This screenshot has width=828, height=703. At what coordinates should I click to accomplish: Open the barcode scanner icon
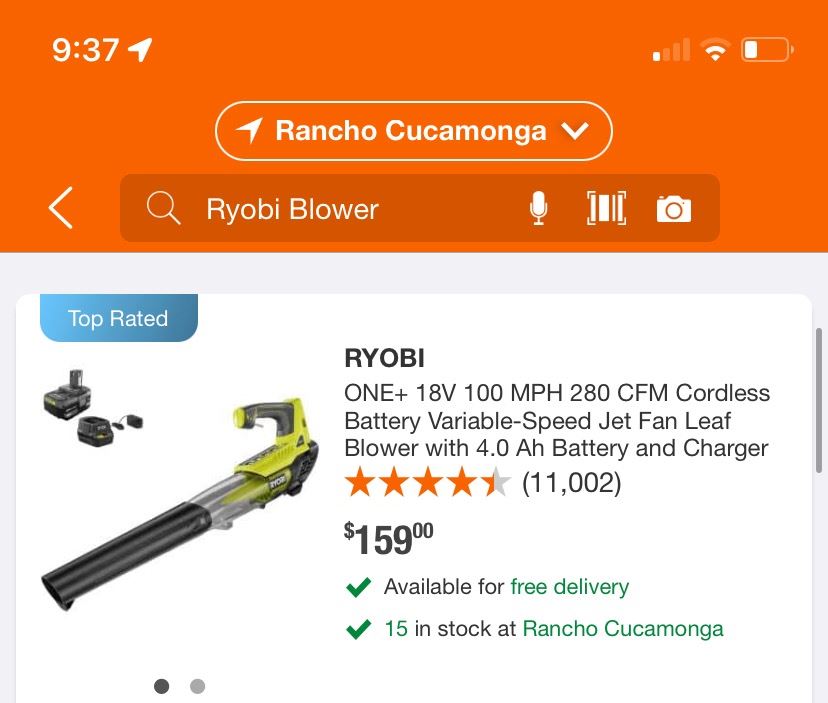(x=606, y=208)
